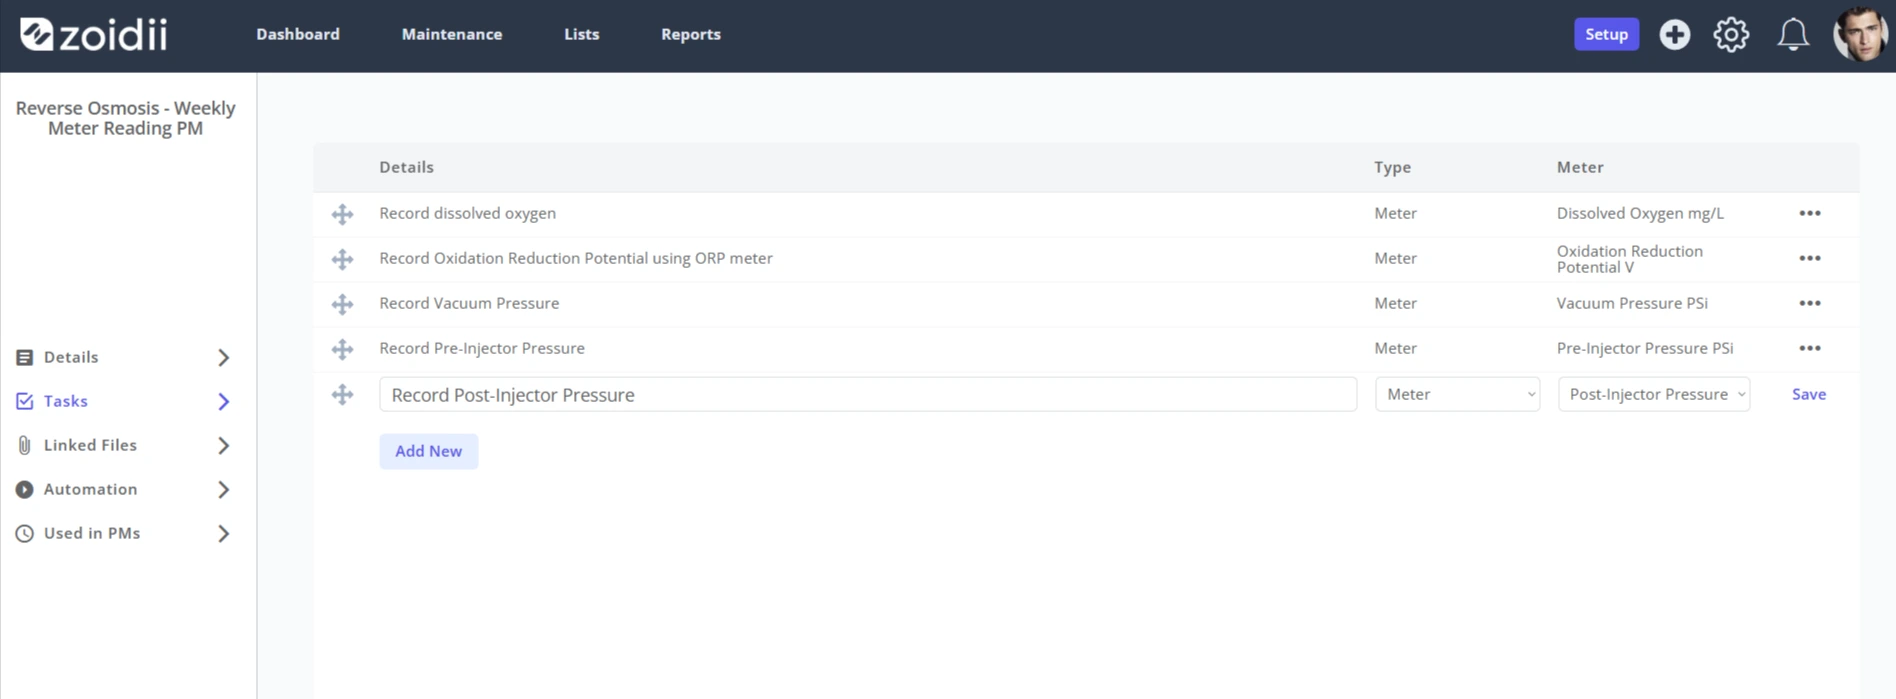Click move handle beside Record Vacuum Pressure
The height and width of the screenshot is (699, 1896).
342,304
